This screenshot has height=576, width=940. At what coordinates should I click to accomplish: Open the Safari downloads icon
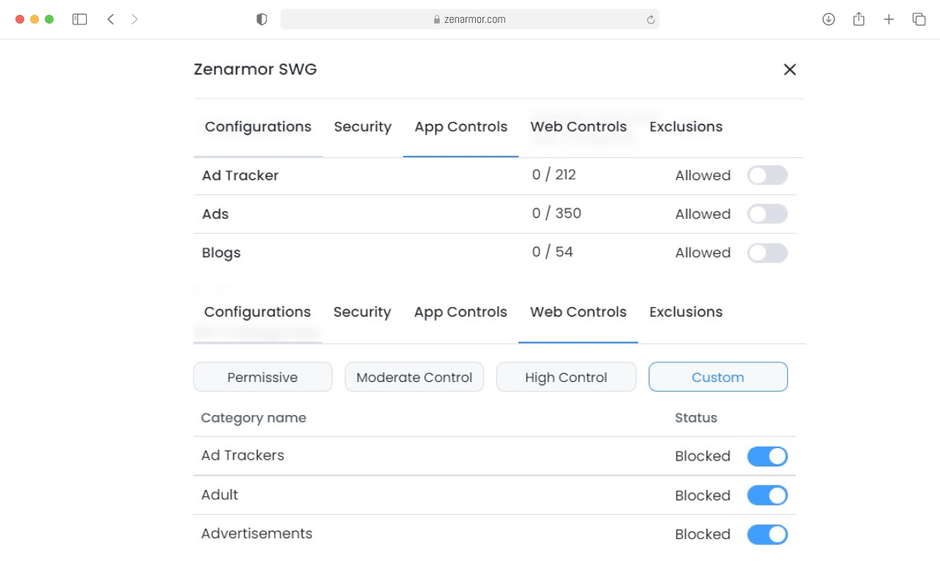pyautogui.click(x=828, y=19)
